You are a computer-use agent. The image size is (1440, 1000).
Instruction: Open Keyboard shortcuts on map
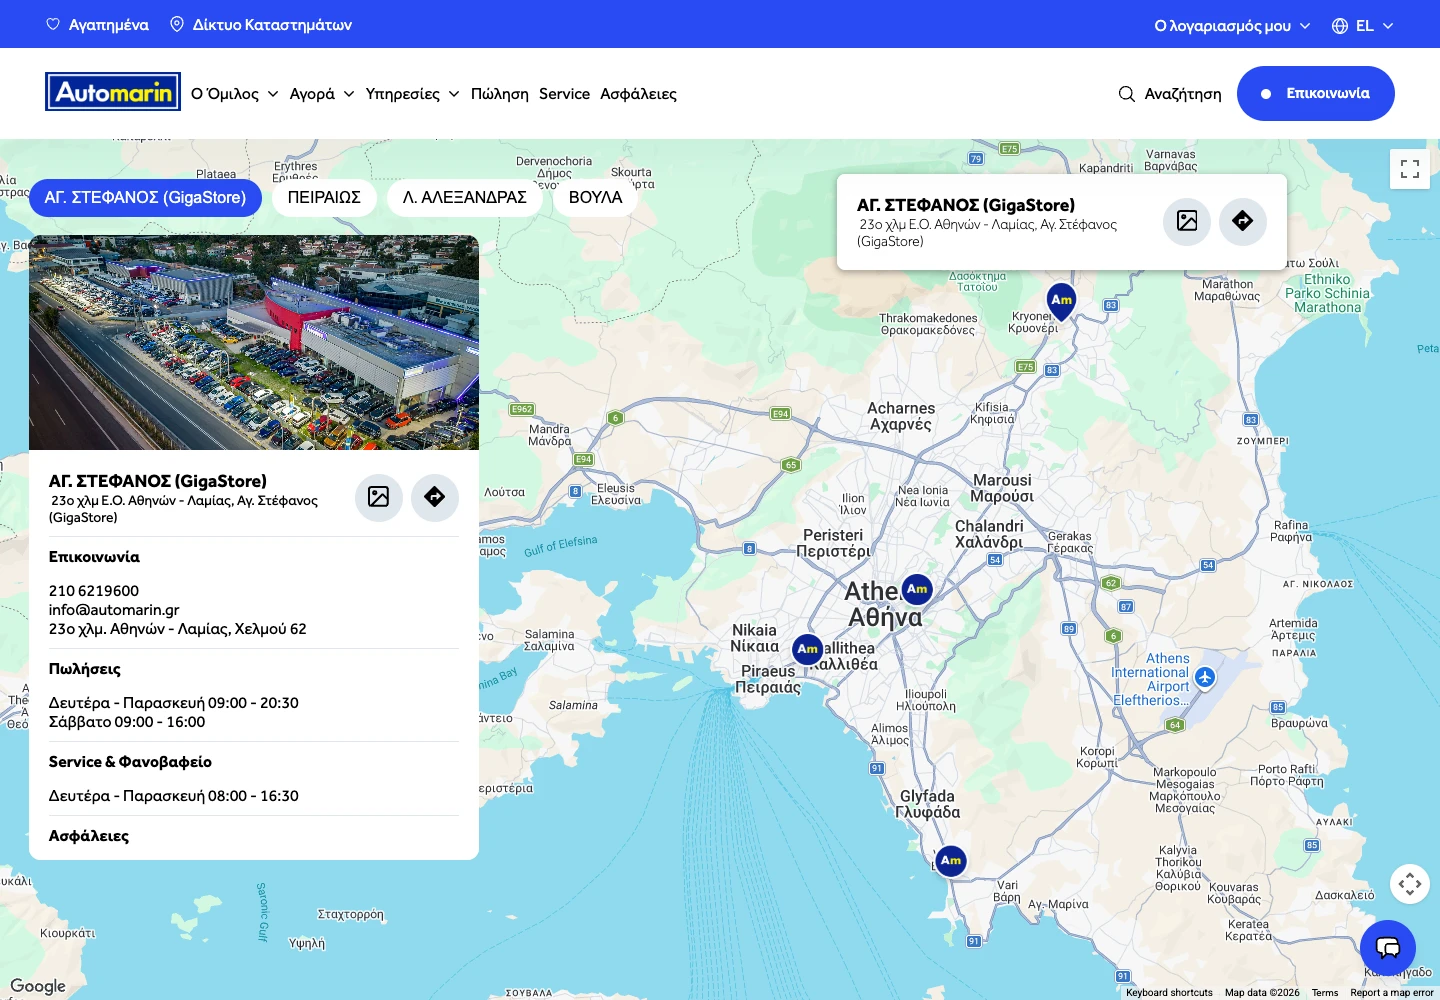coord(1169,993)
